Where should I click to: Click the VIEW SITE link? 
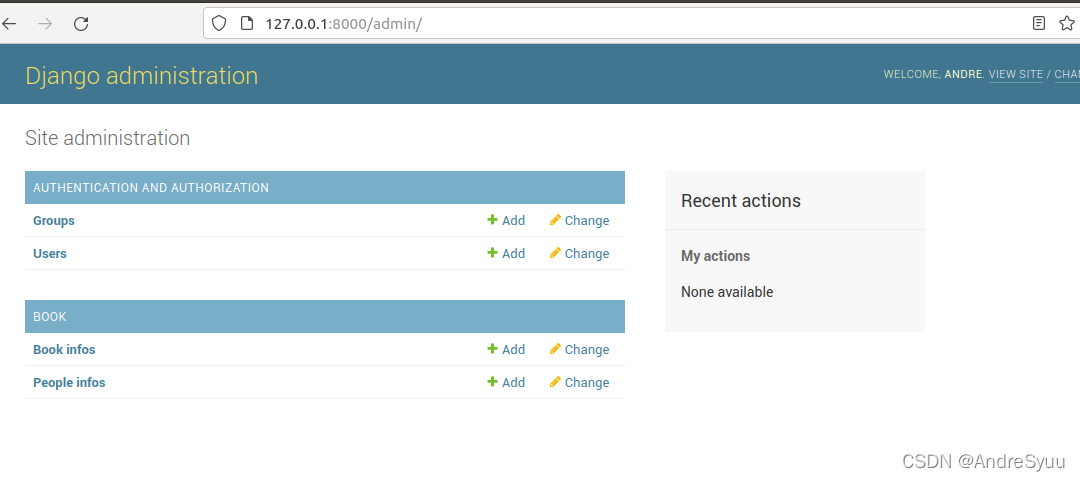[1015, 74]
